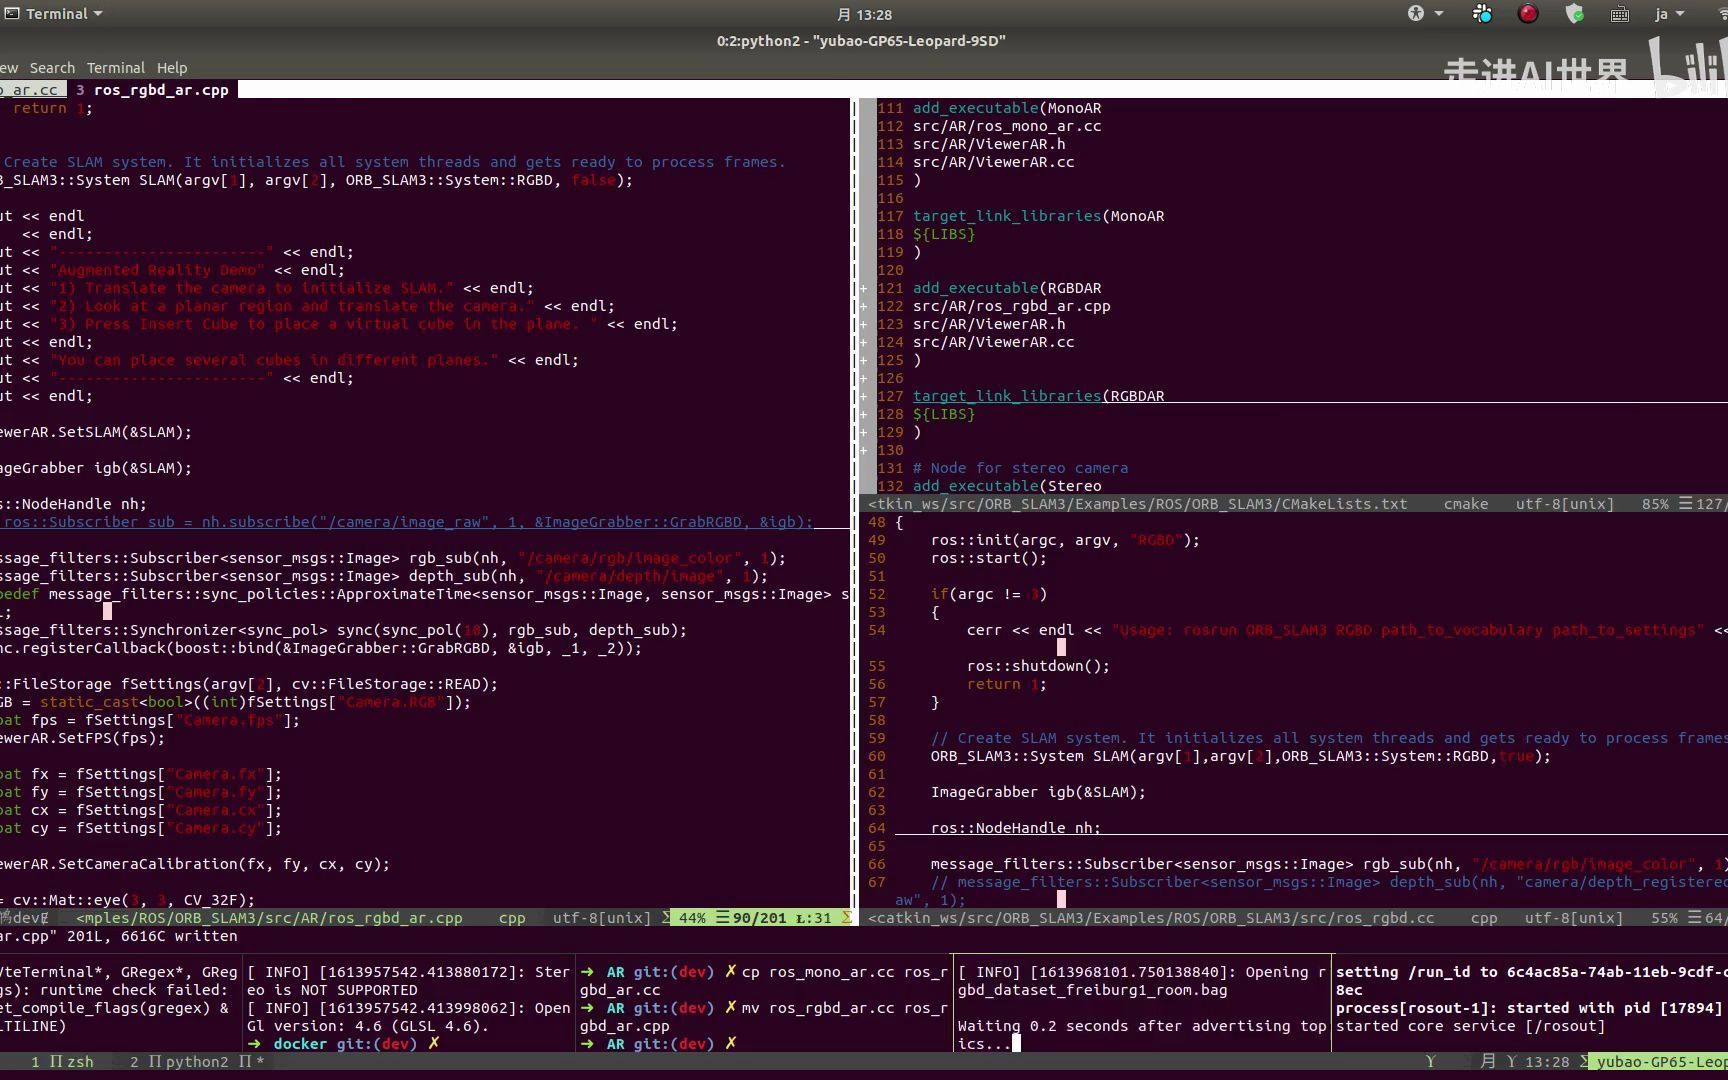Click line 64 'ros::NodeHandle nh;' in right pane
1728x1080 pixels.
coord(1015,828)
